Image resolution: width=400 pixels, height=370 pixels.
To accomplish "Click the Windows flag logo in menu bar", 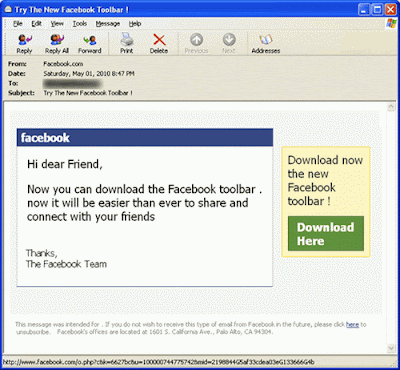I will click(x=391, y=24).
